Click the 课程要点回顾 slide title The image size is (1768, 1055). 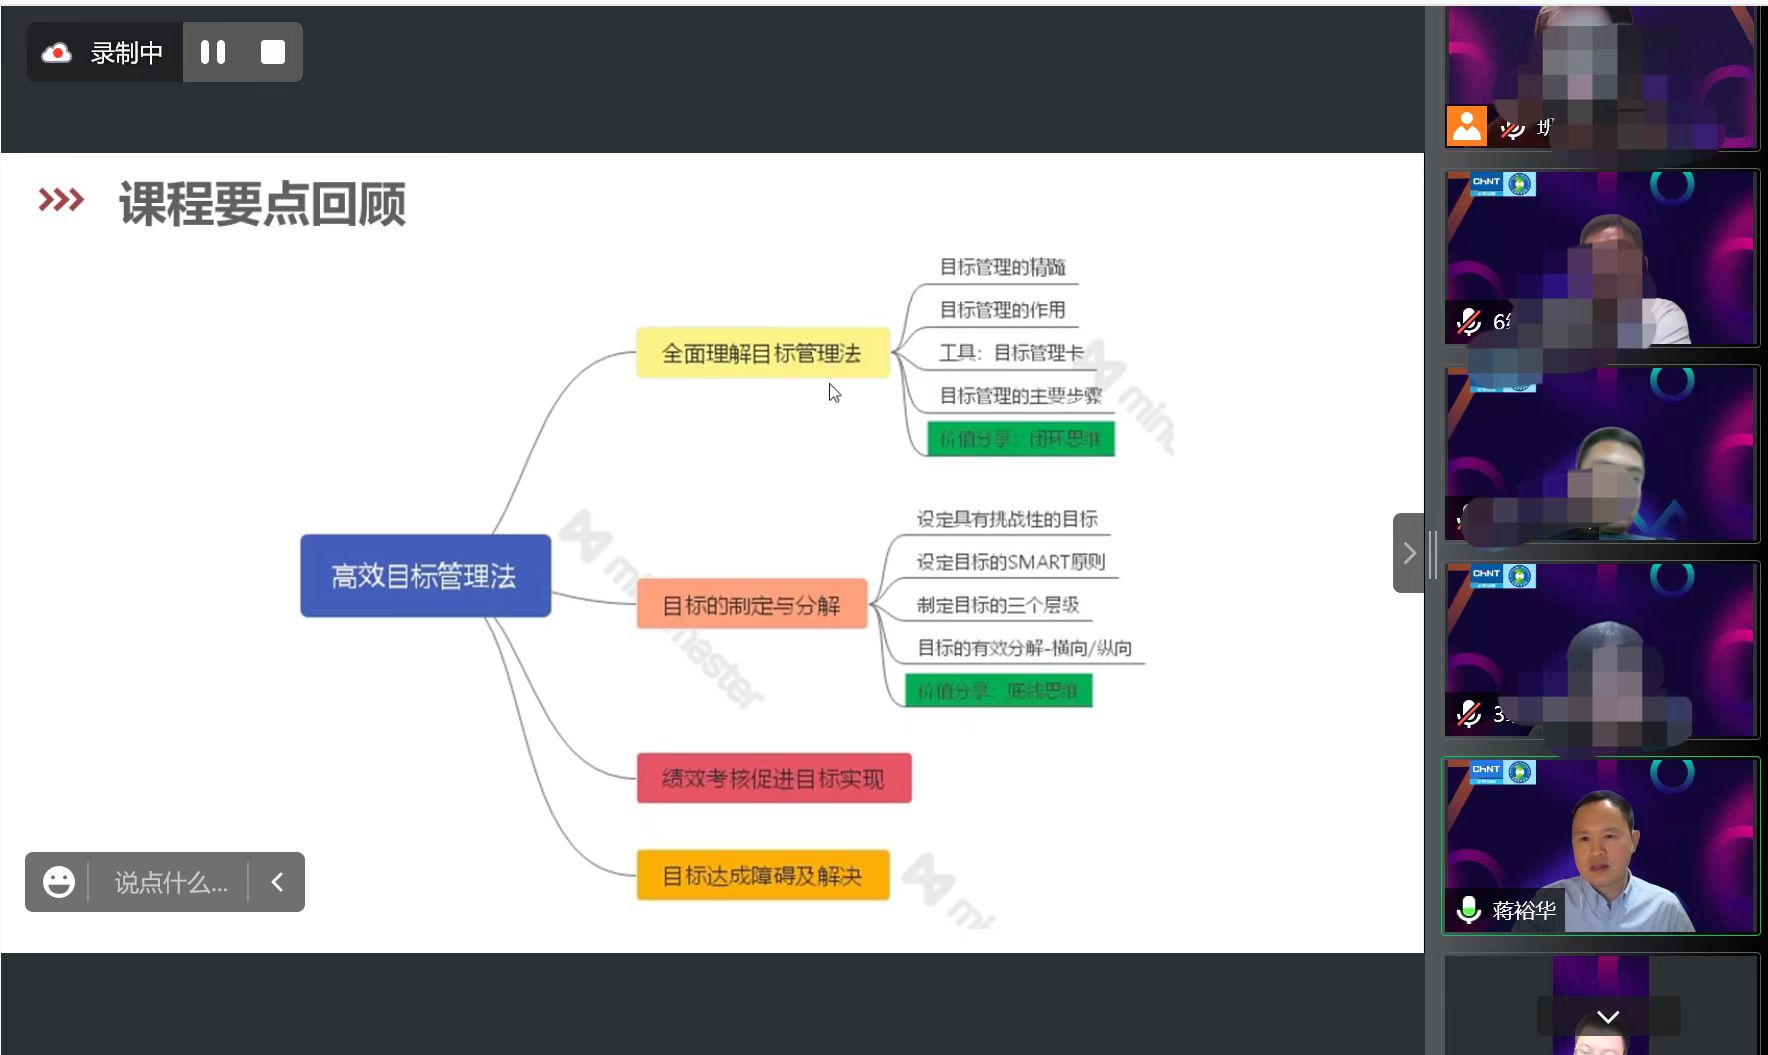point(262,204)
